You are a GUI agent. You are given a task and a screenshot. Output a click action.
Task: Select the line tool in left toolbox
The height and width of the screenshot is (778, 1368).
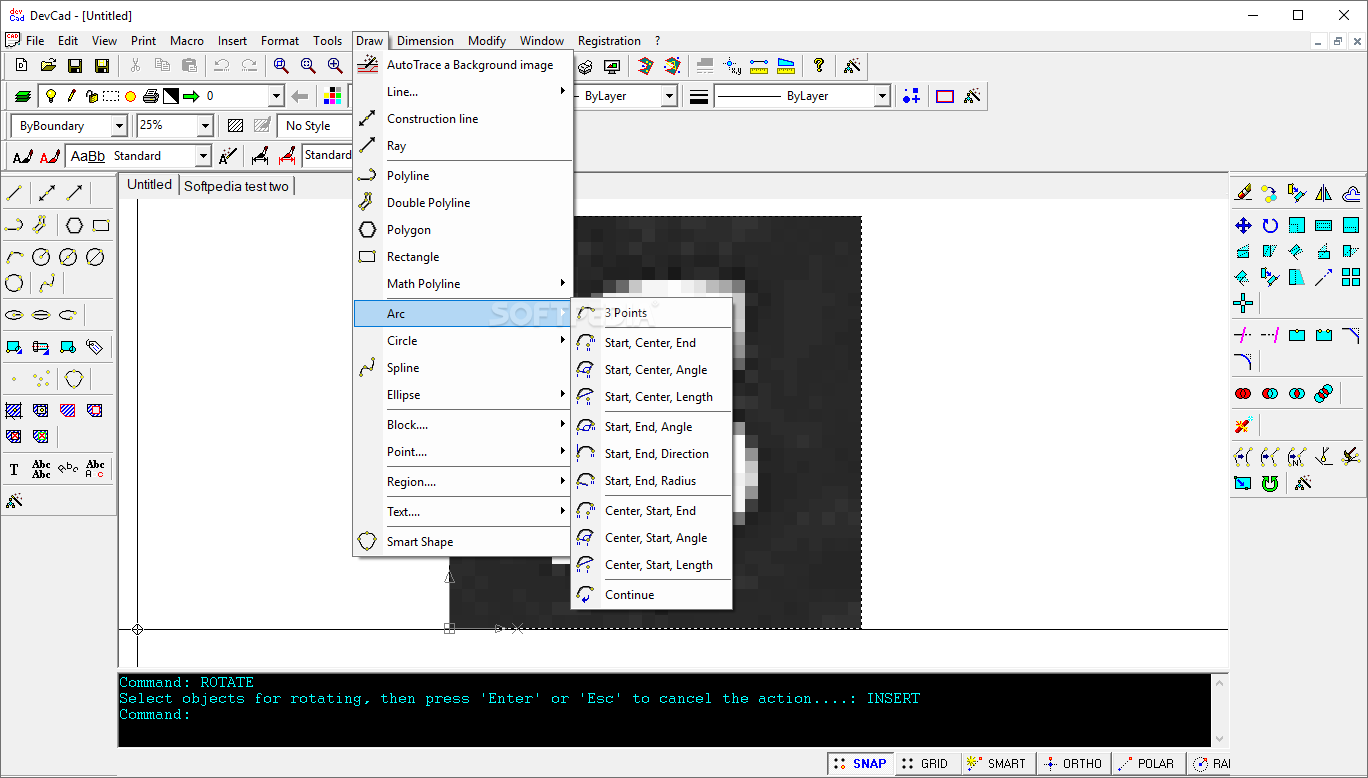pos(14,193)
